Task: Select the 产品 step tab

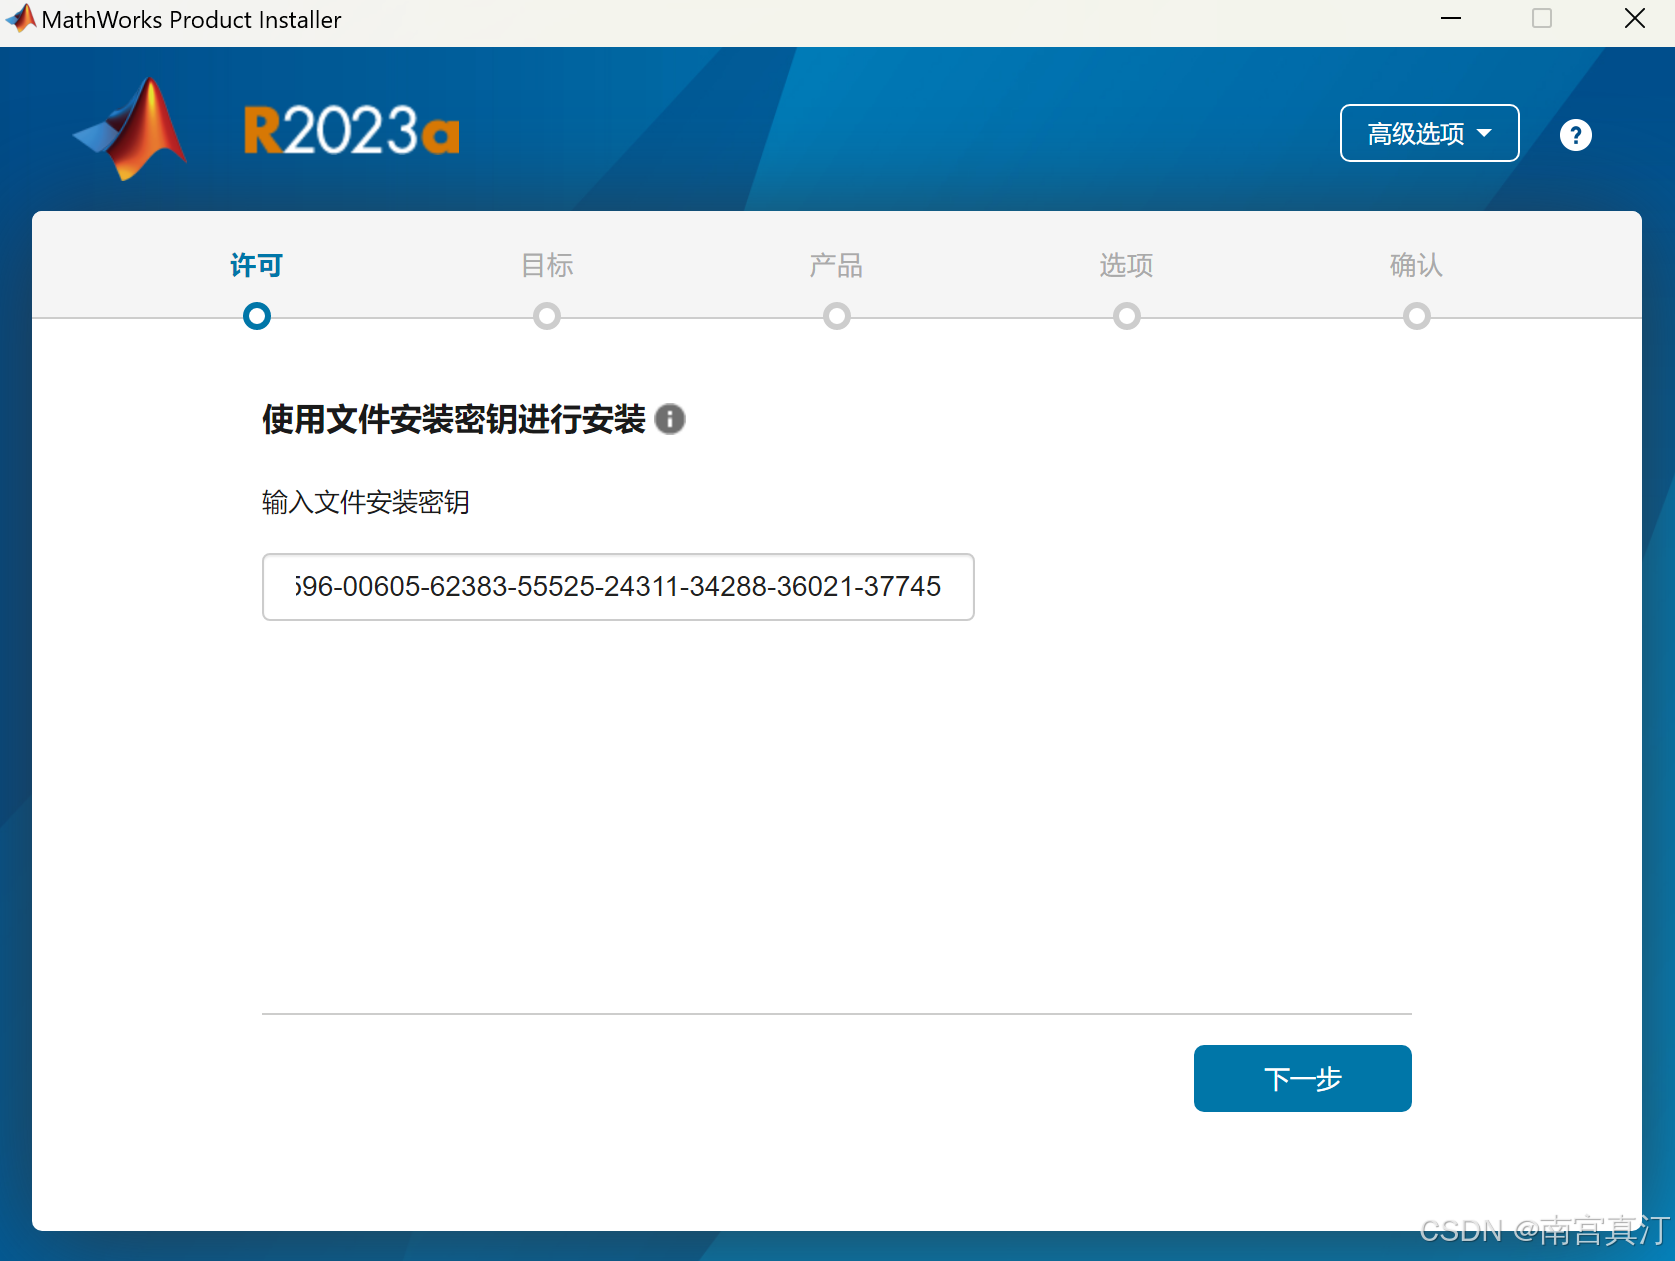Action: pyautogui.click(x=837, y=265)
